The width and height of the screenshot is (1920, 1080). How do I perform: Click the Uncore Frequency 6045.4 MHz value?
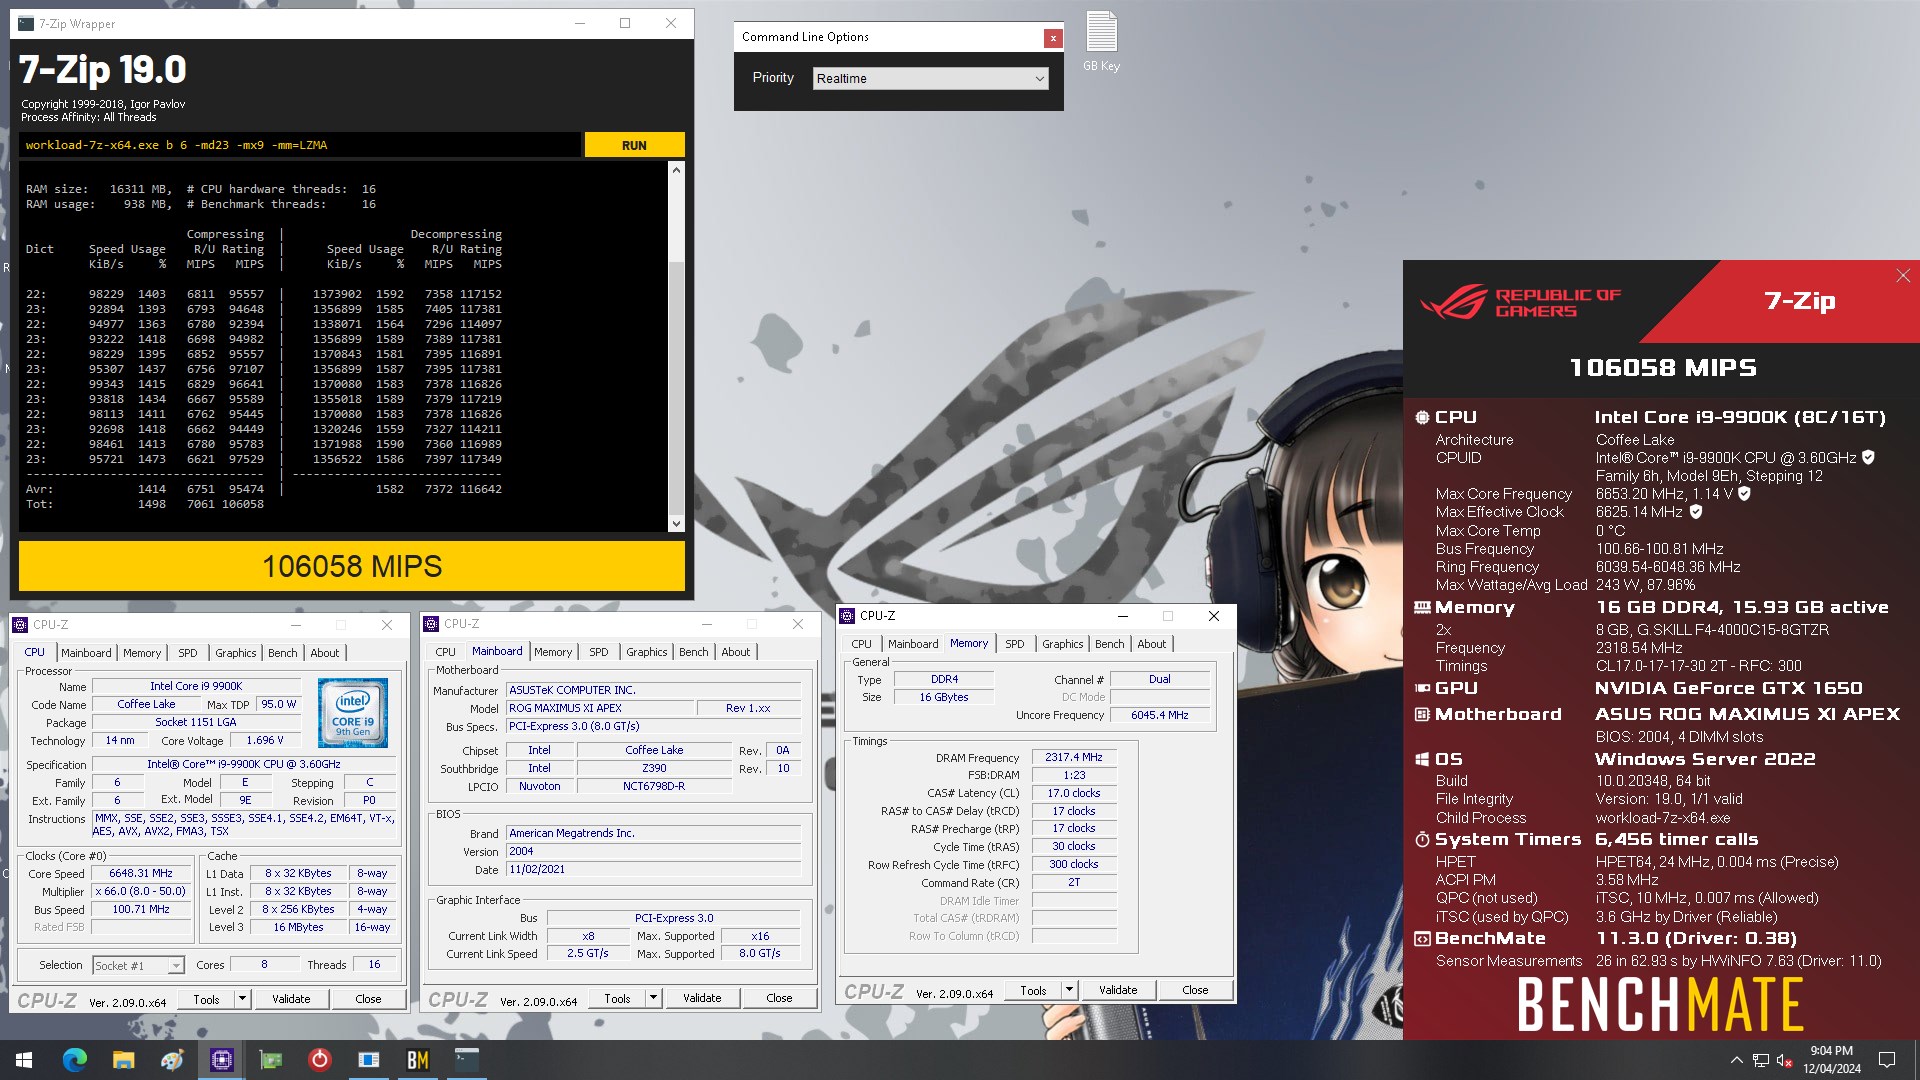pyautogui.click(x=1160, y=715)
